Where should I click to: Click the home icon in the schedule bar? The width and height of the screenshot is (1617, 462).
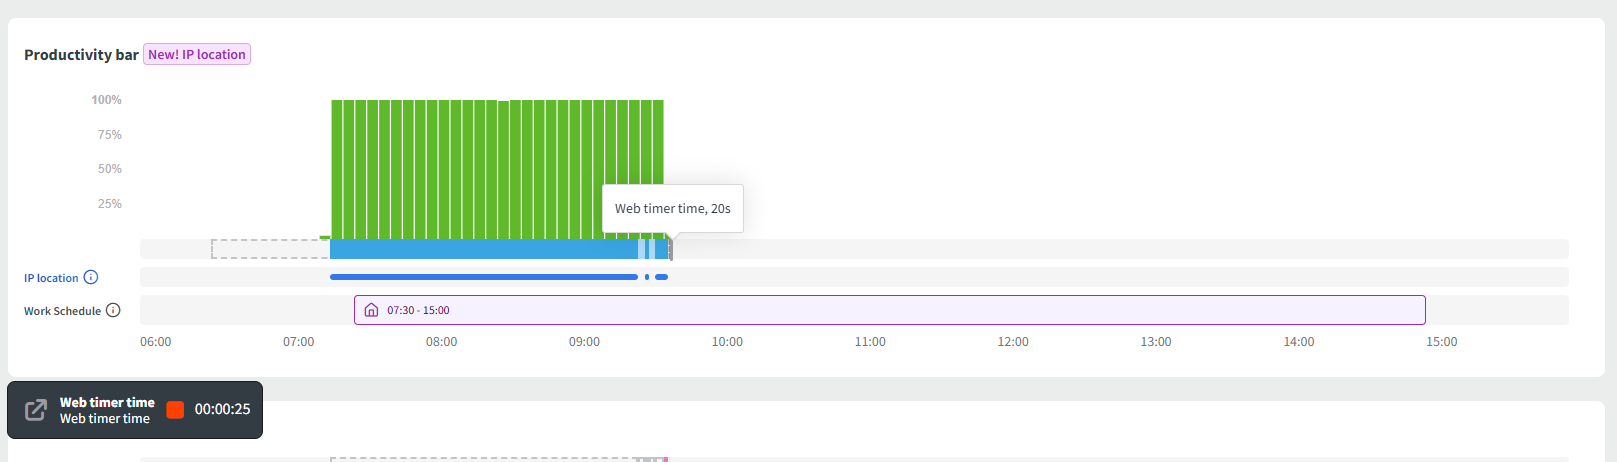point(371,310)
